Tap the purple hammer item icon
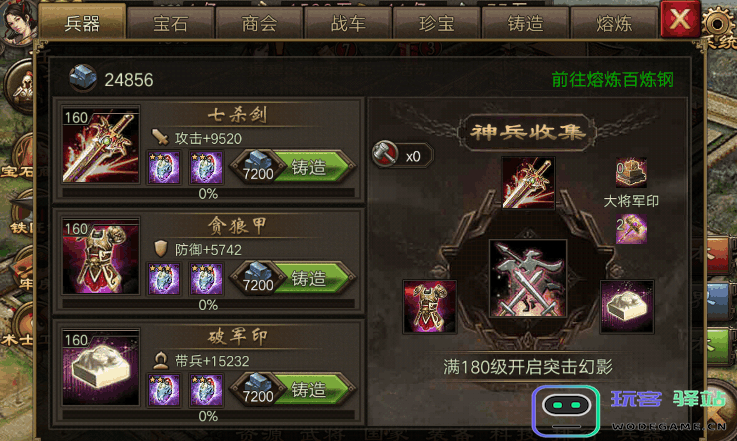 click(631, 229)
